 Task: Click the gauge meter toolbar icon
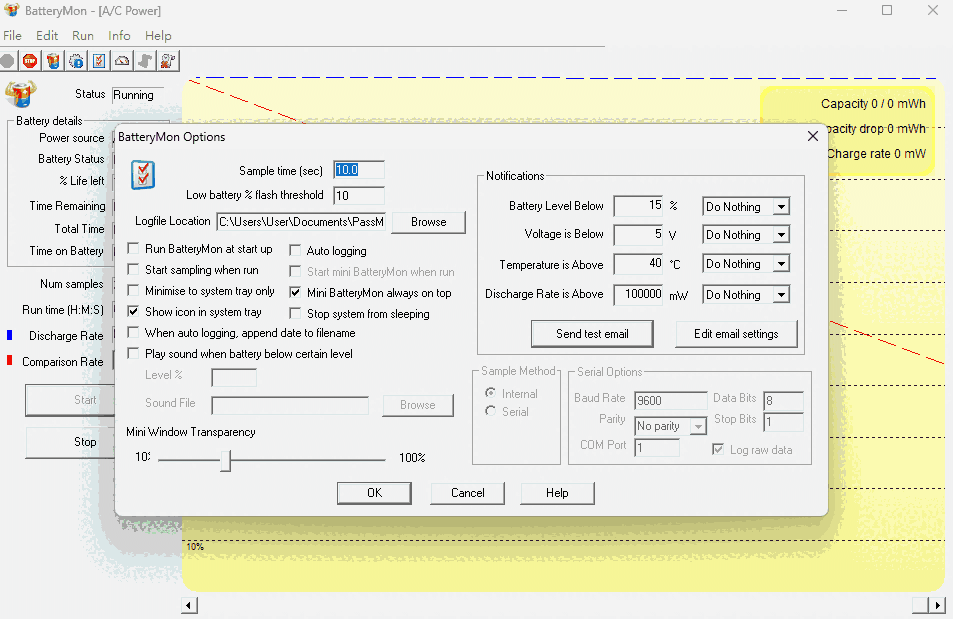pos(122,61)
